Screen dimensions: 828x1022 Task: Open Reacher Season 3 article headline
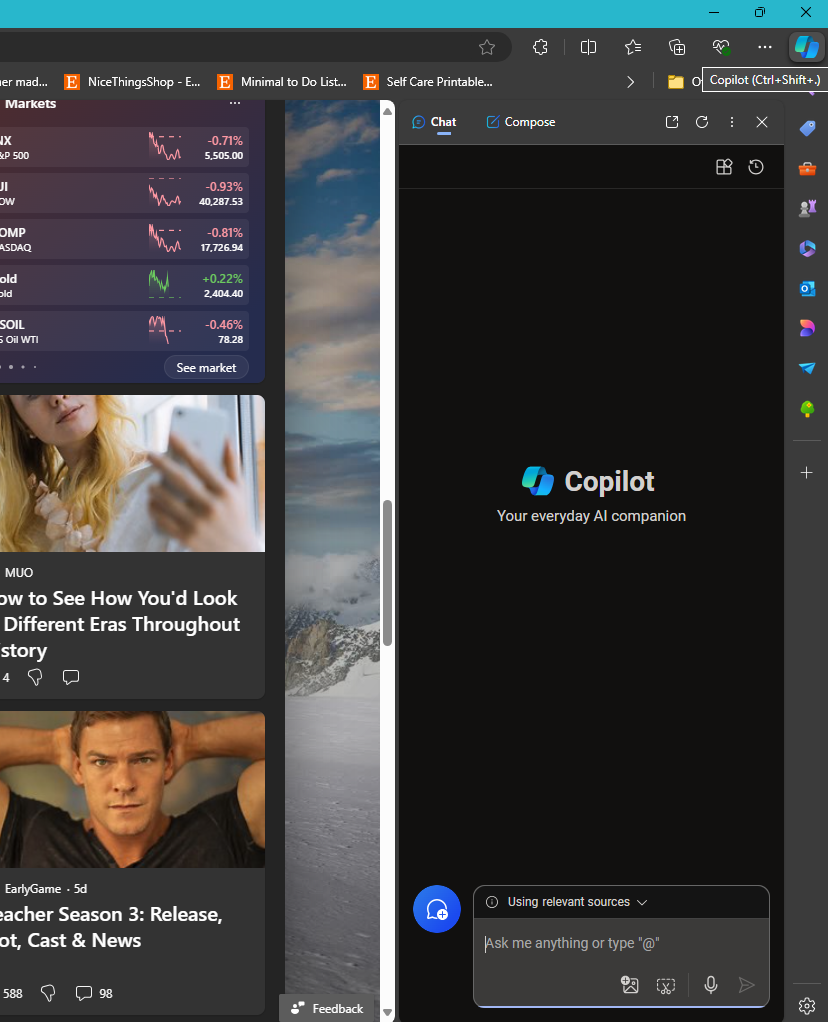[x=111, y=927]
